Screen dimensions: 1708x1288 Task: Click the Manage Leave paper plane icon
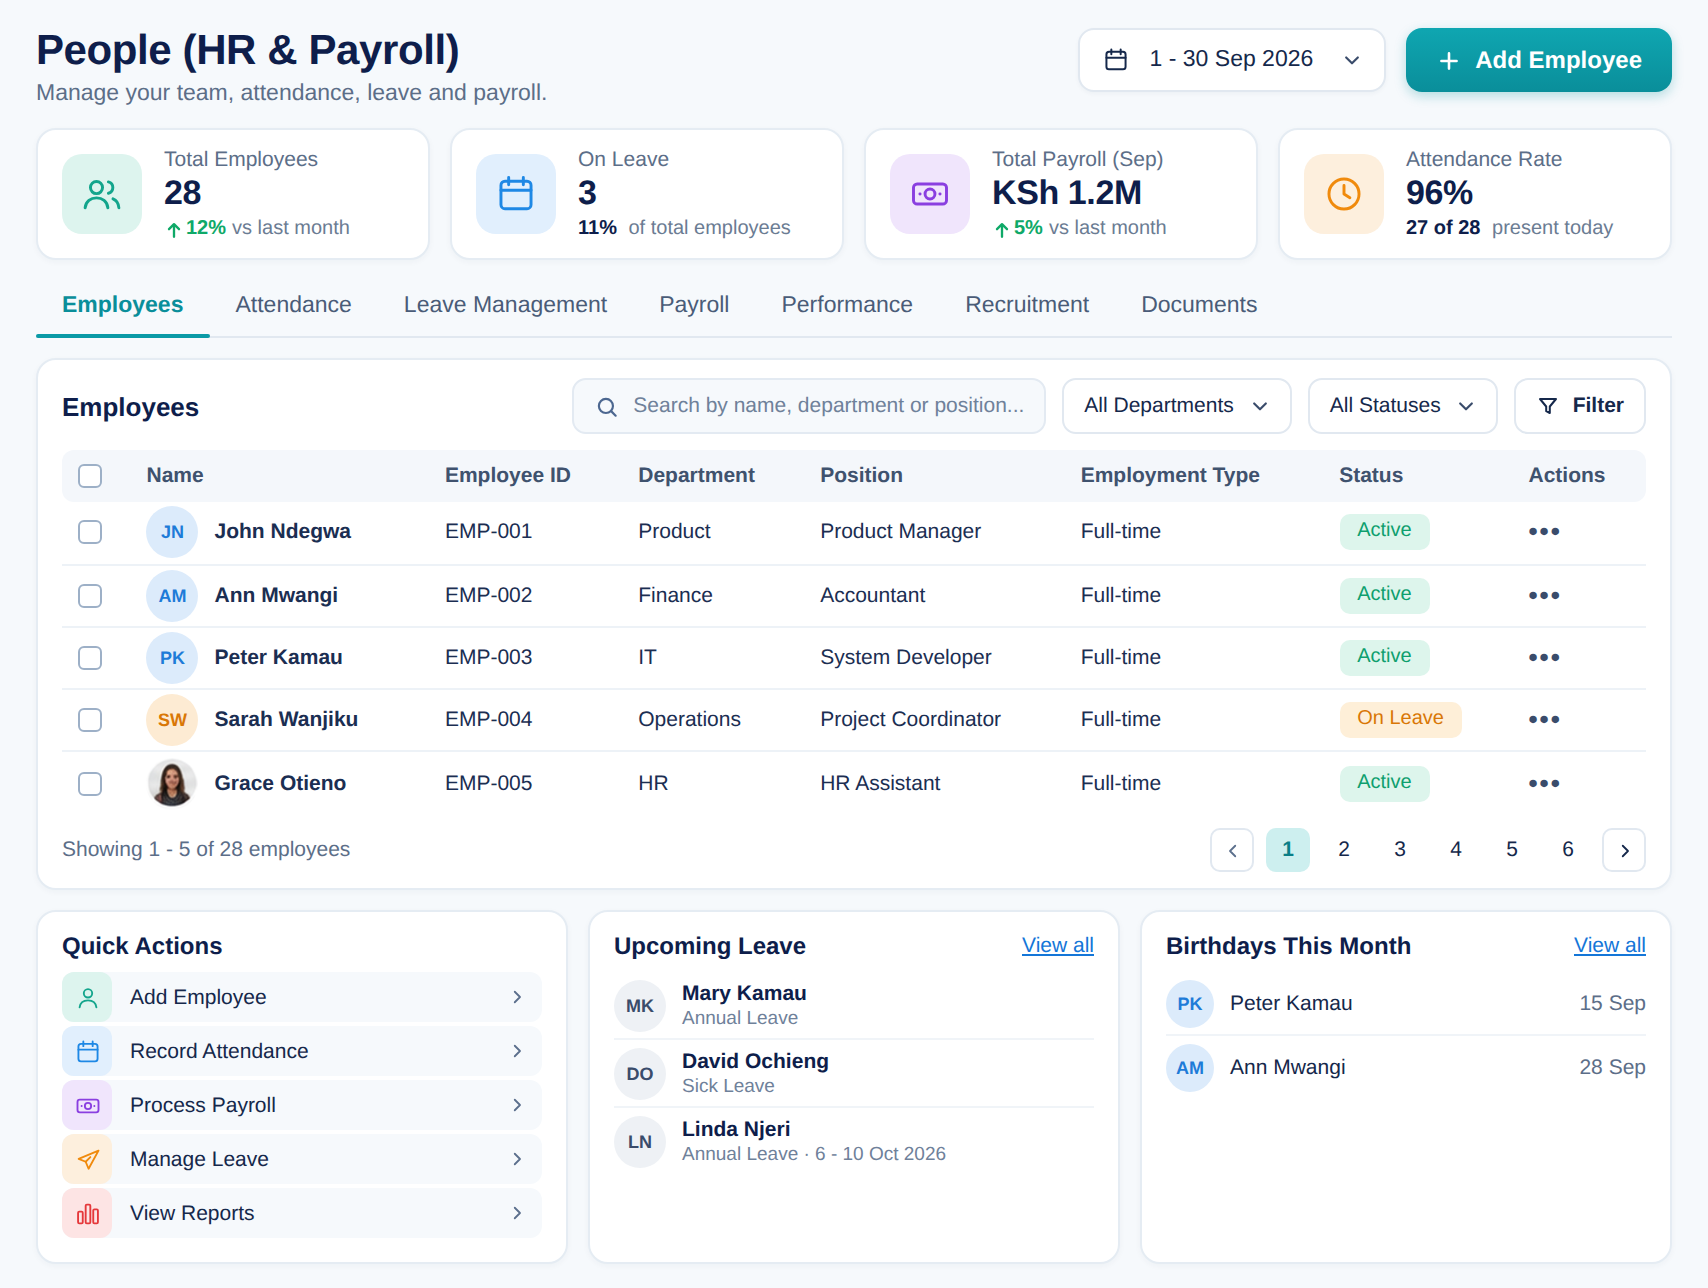(88, 1159)
